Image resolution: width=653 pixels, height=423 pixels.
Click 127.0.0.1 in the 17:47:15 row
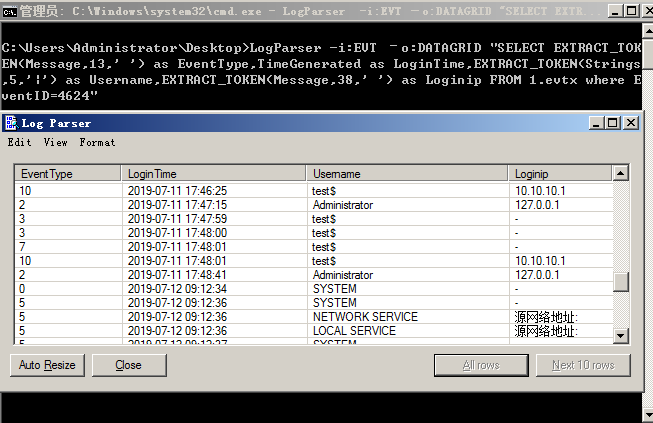coord(561,205)
